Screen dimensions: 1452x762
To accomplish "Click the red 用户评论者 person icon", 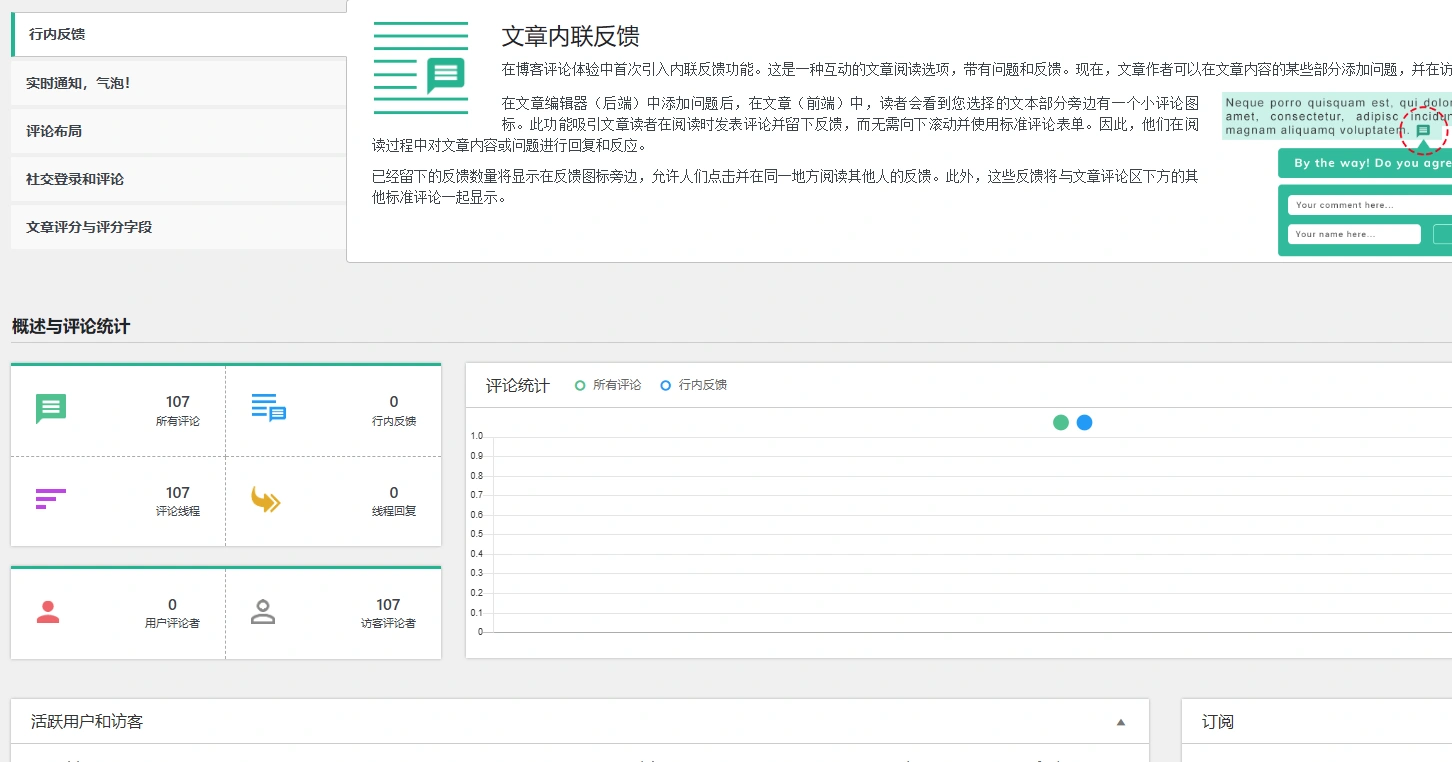I will (48, 611).
